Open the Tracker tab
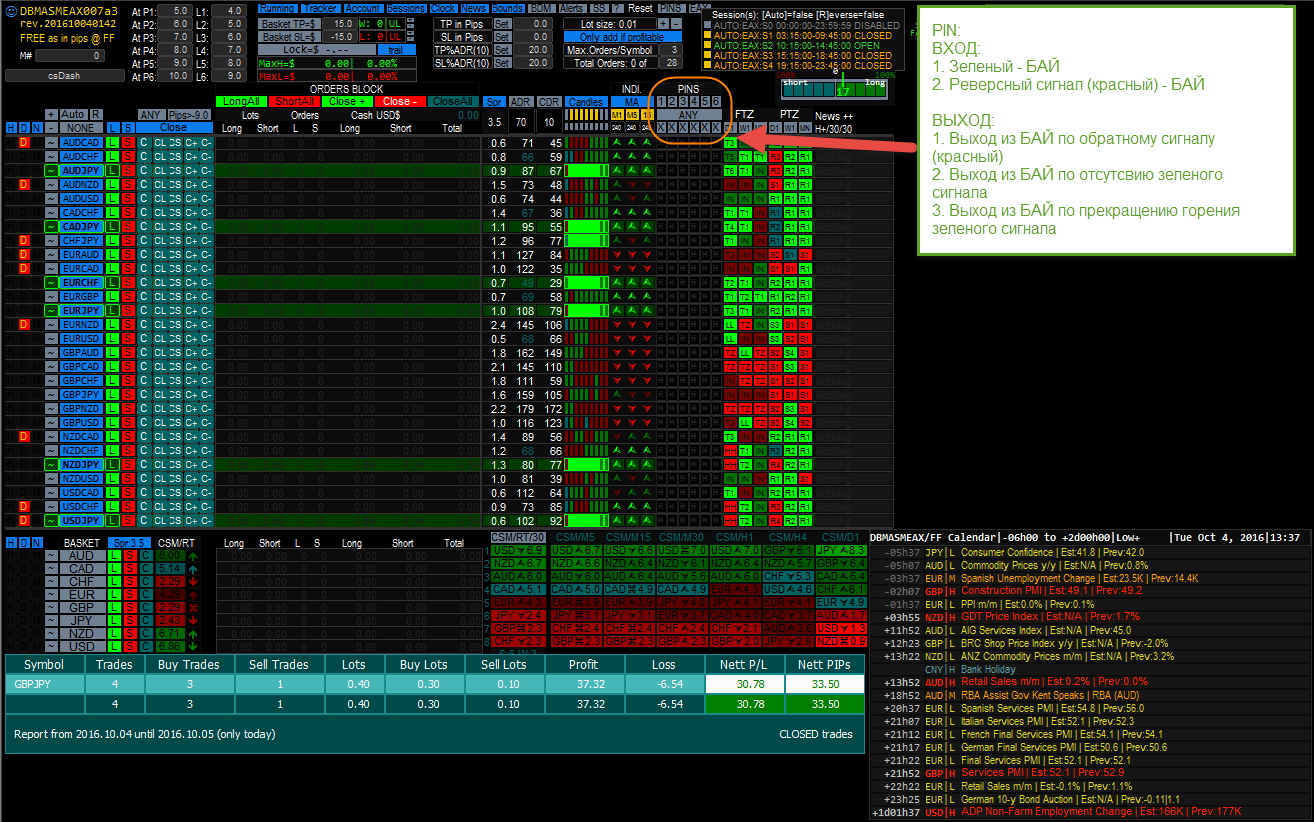 point(321,8)
